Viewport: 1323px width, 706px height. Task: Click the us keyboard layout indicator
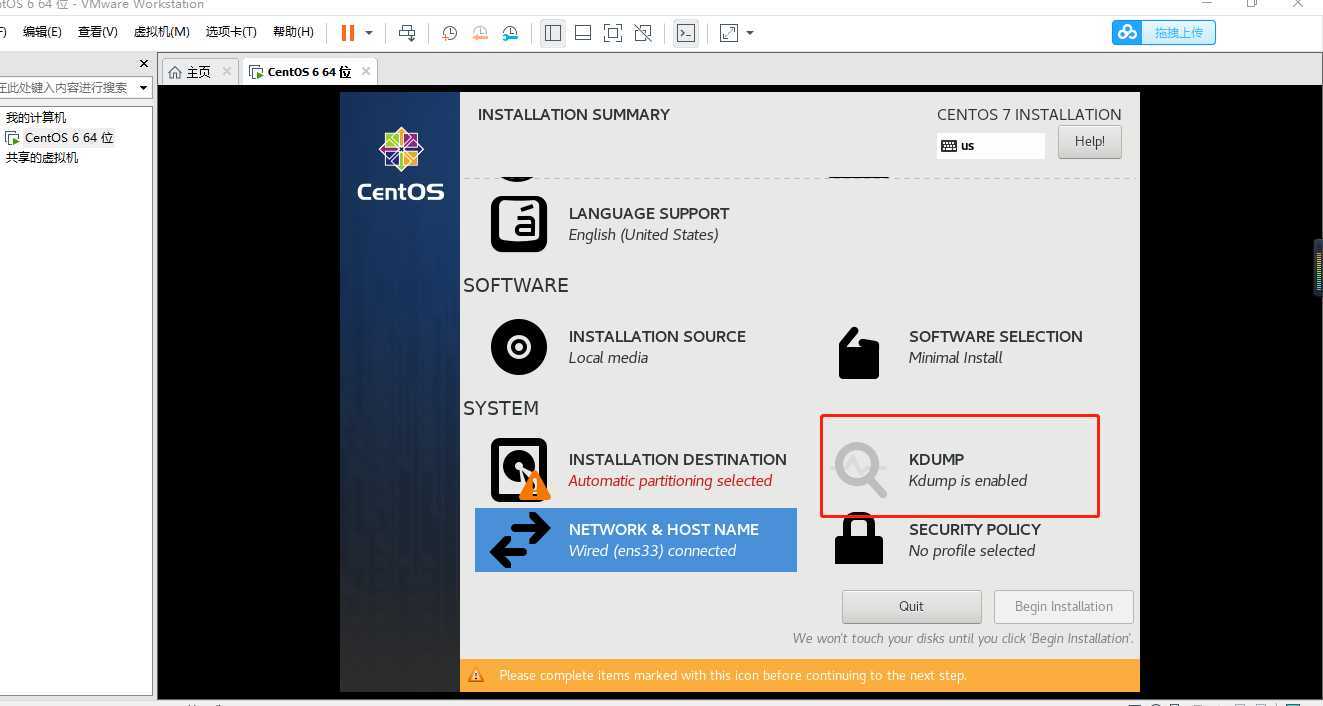click(x=991, y=146)
